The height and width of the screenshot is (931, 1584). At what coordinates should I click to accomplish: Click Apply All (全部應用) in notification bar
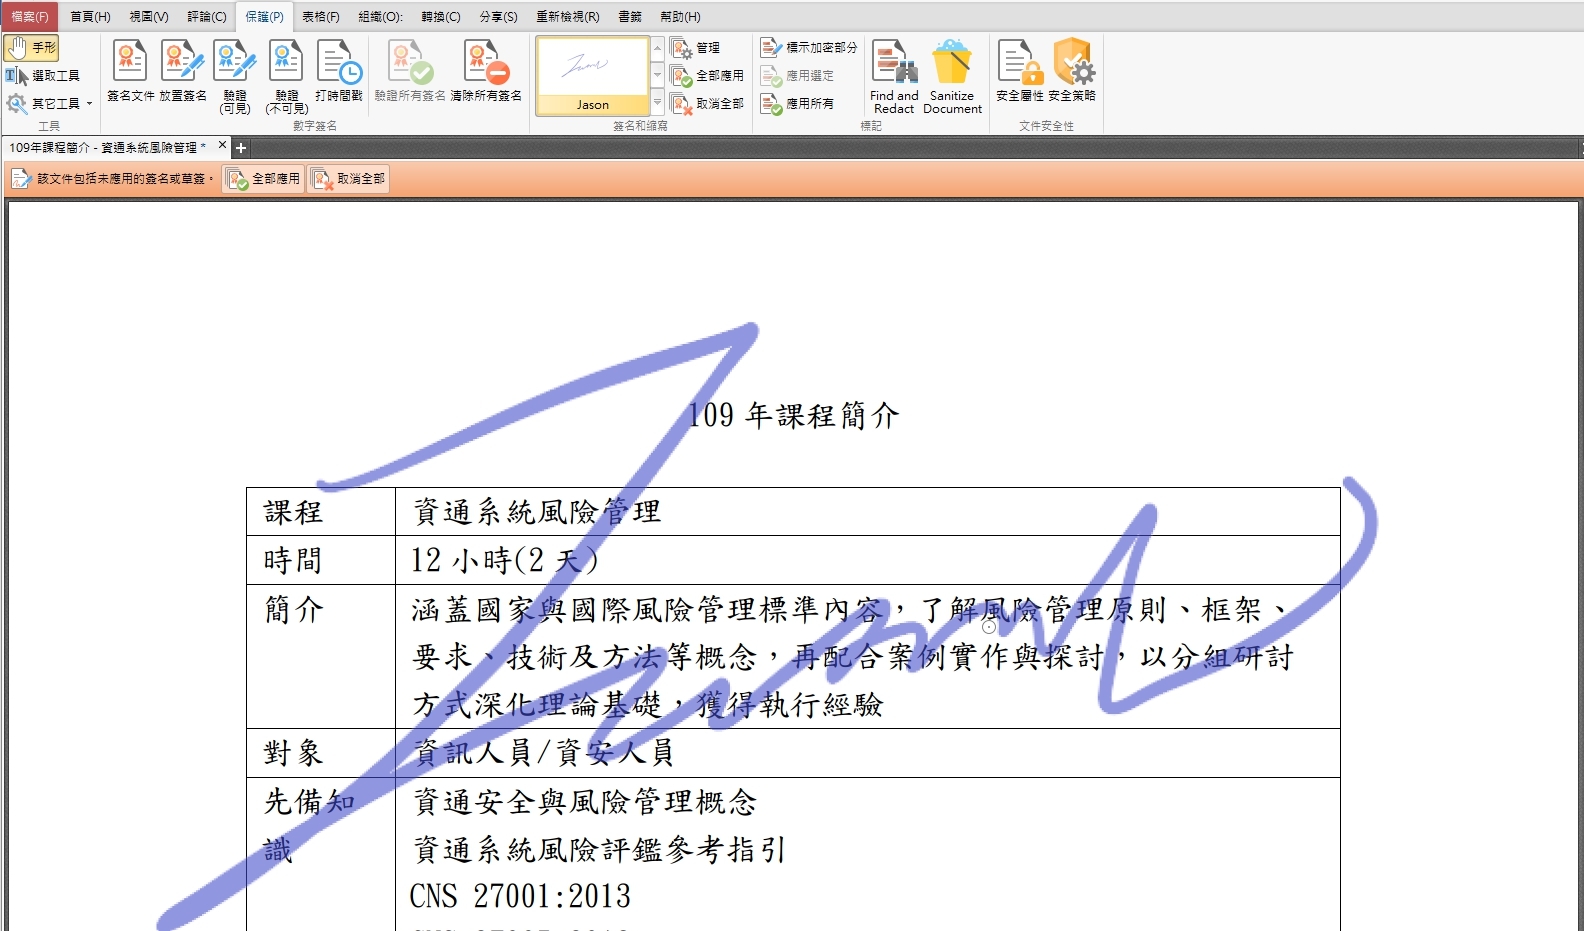tap(263, 179)
